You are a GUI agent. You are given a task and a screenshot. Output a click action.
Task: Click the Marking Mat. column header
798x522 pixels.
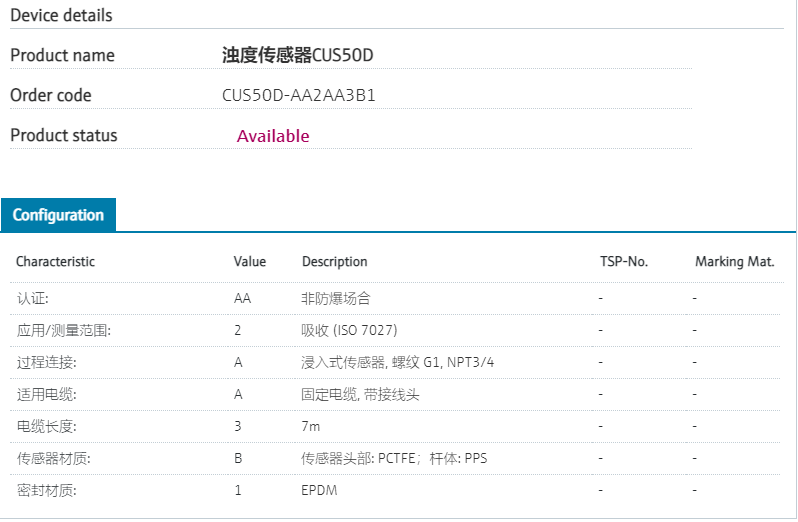click(735, 262)
